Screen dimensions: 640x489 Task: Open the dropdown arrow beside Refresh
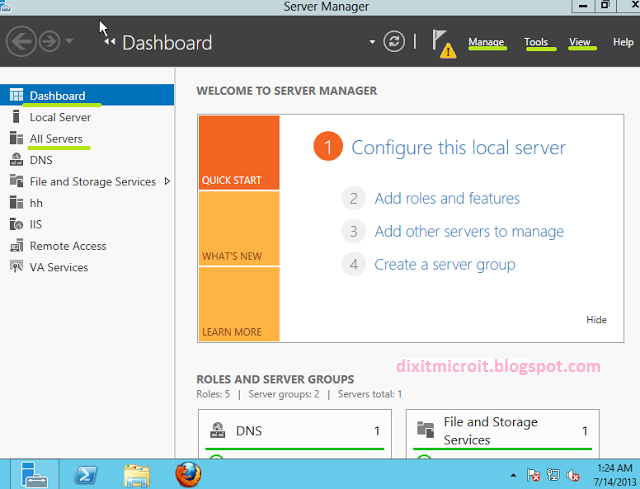click(x=372, y=42)
